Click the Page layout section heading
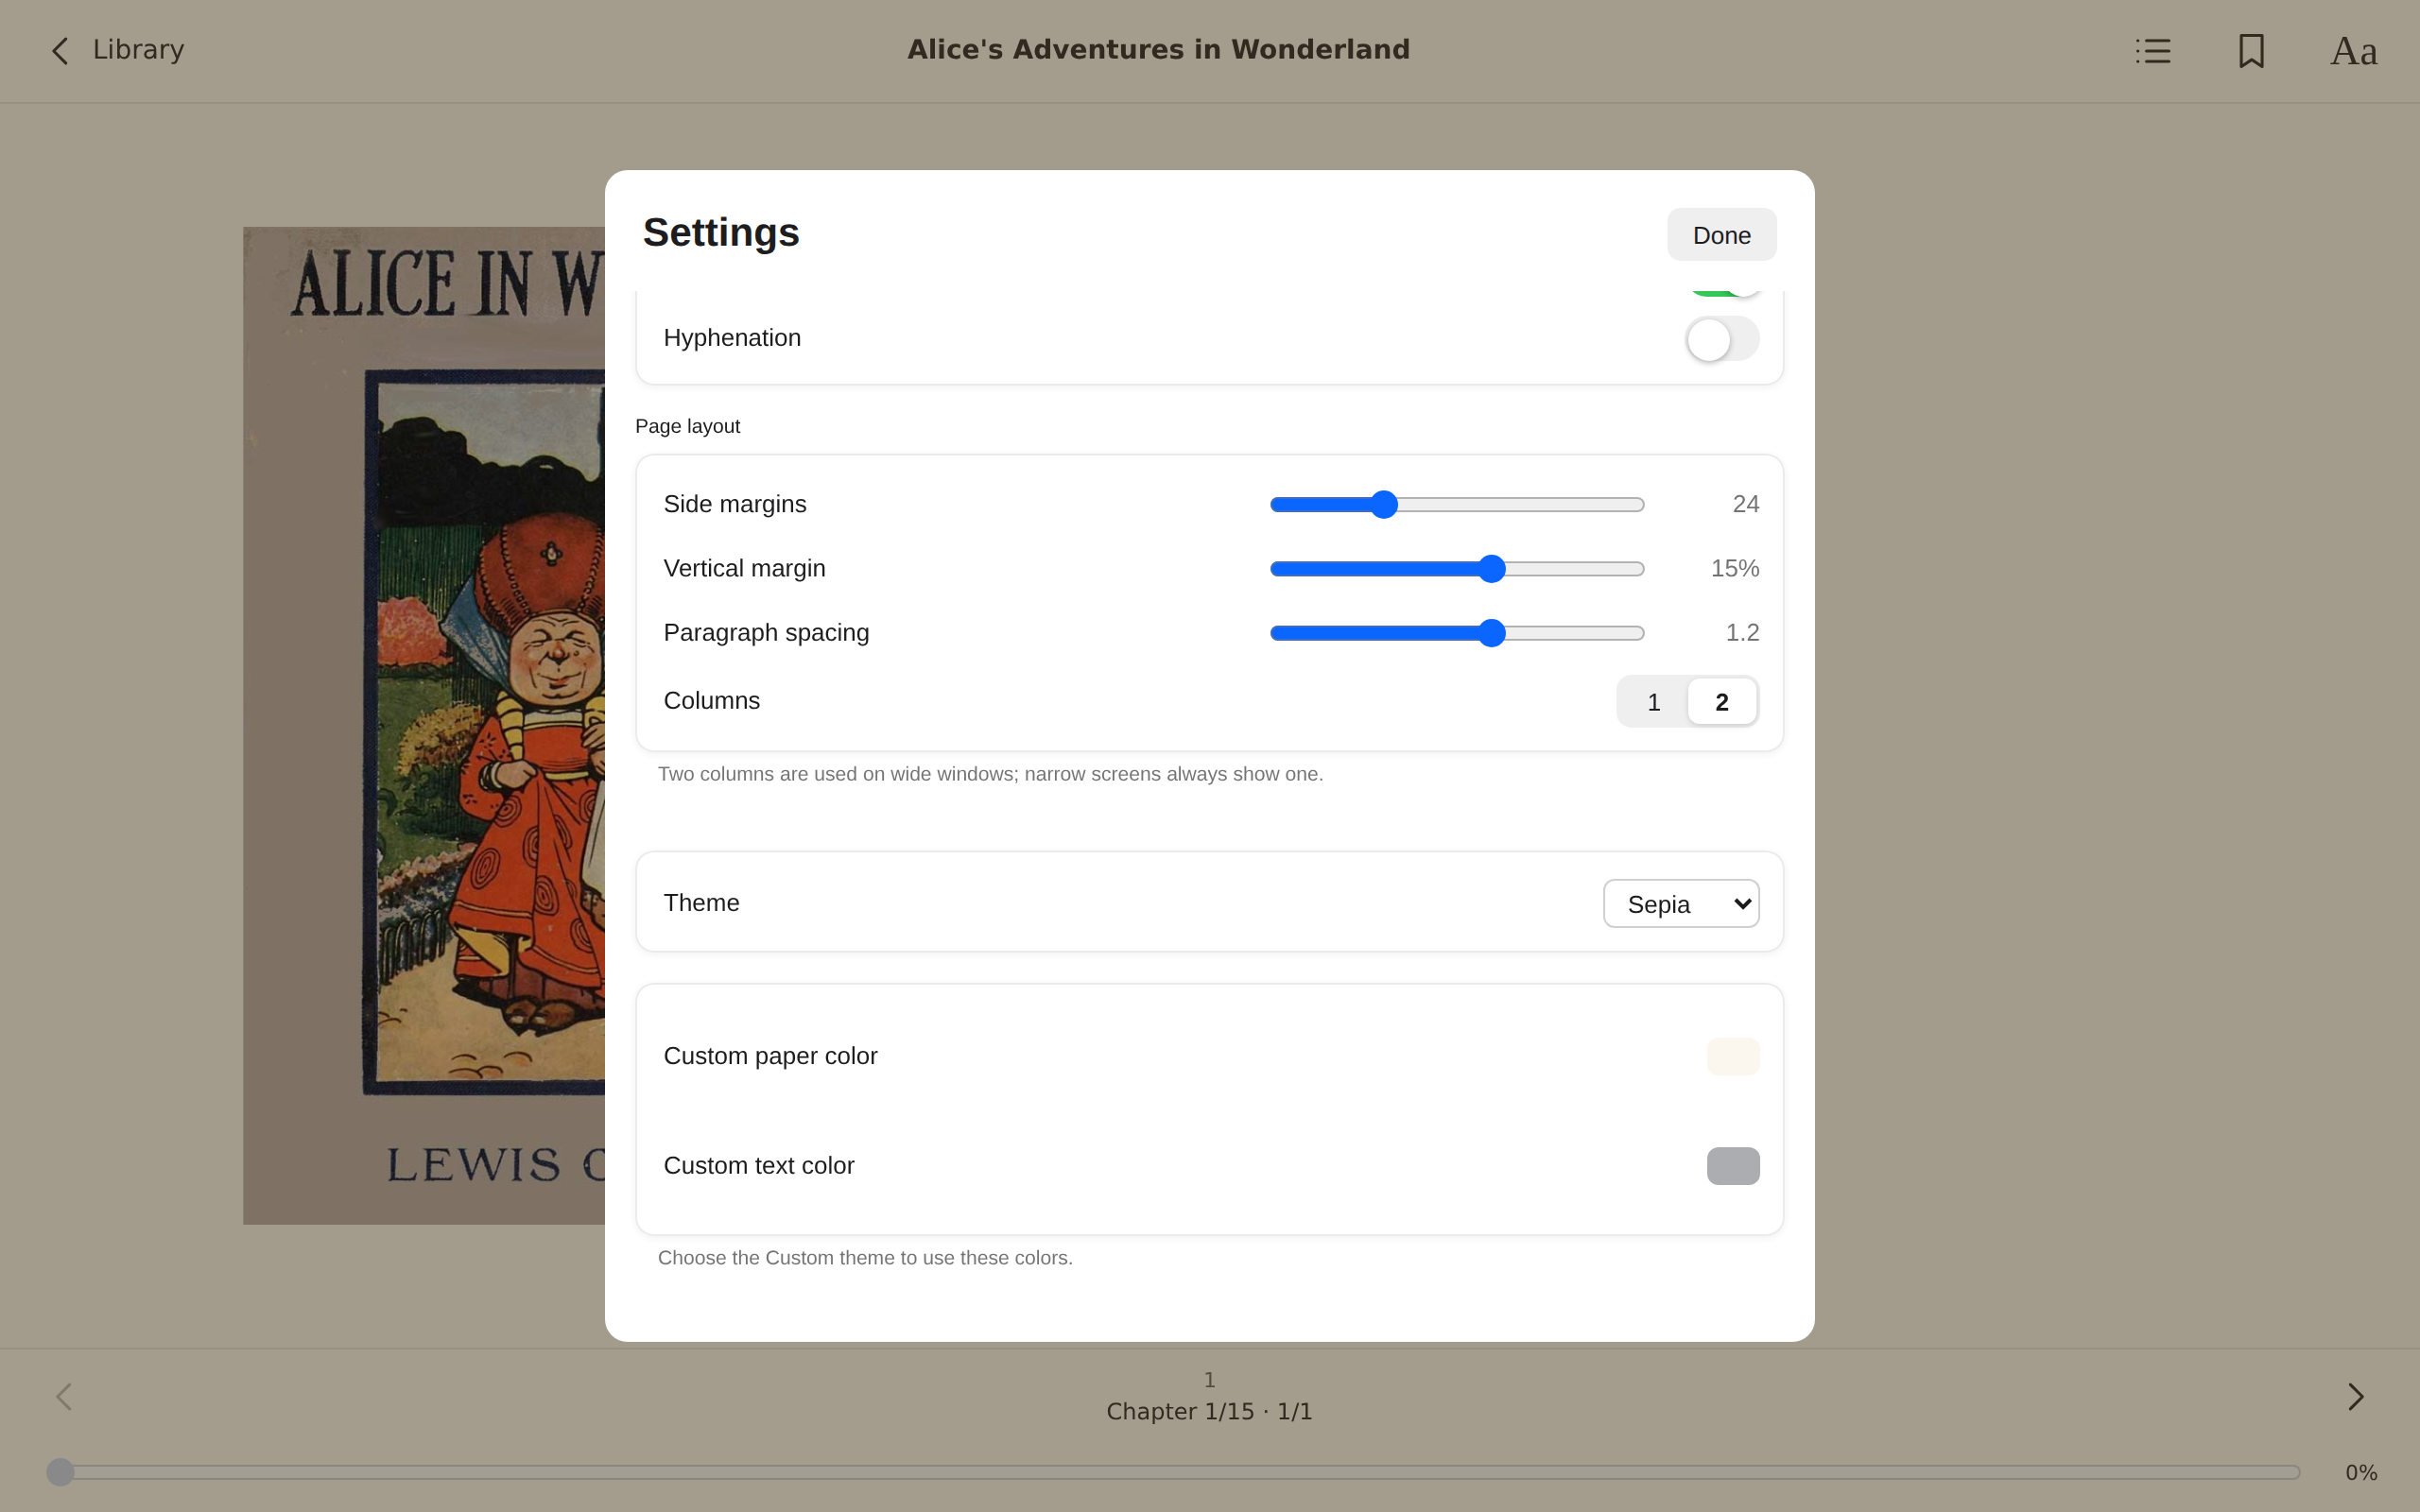Viewport: 2420px width, 1512px height. [687, 426]
